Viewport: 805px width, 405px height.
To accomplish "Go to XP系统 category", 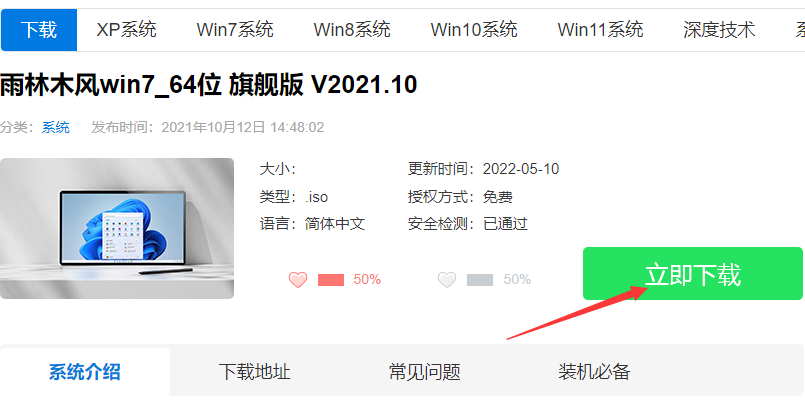I will [x=126, y=30].
